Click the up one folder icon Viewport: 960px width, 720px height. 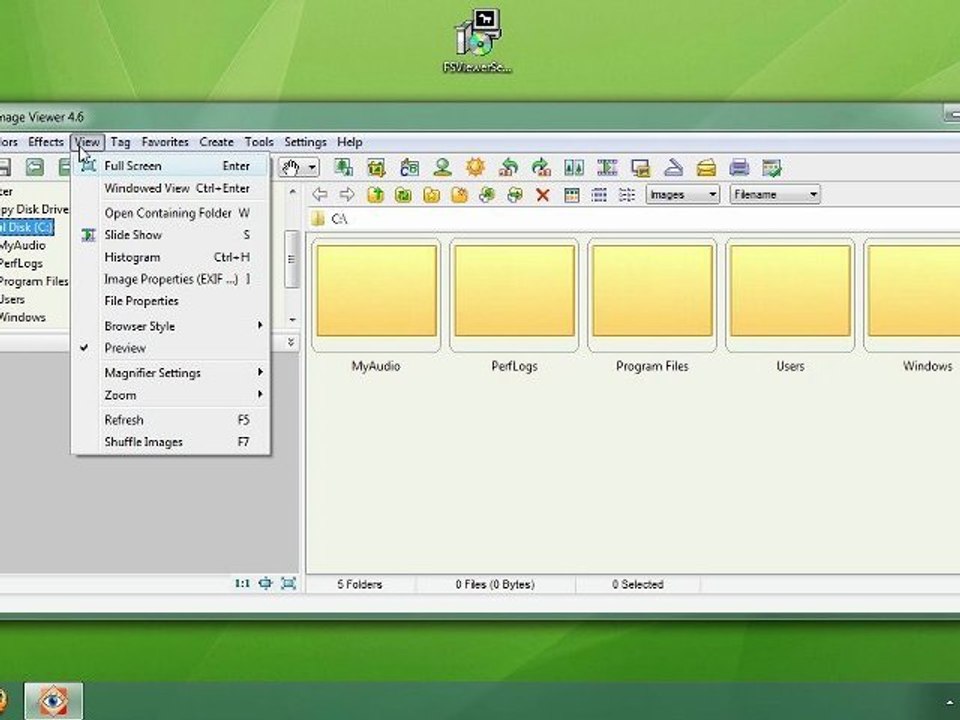tap(375, 195)
